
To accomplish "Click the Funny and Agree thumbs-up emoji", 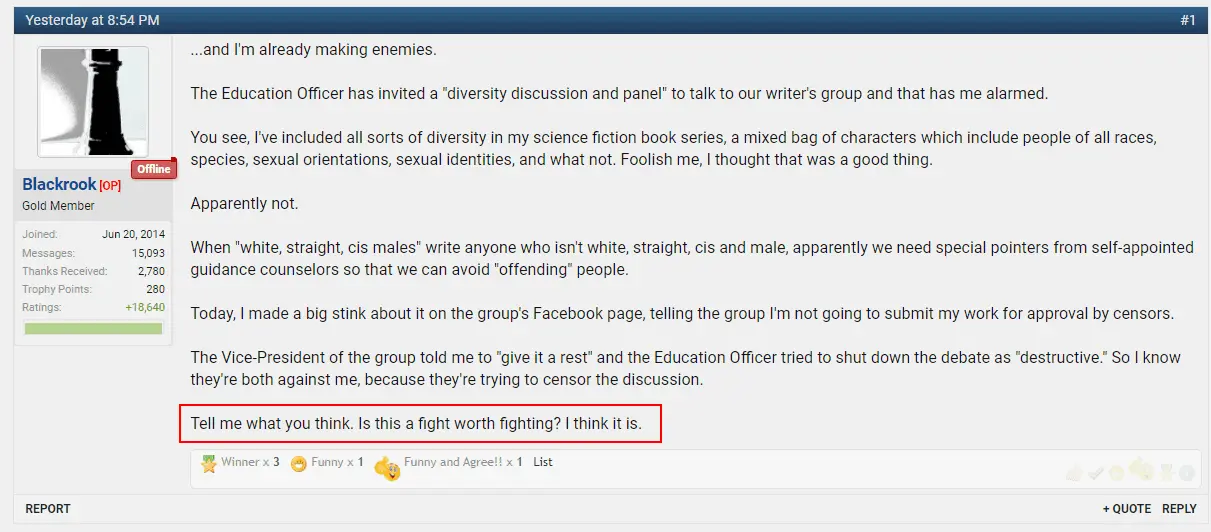I will click(387, 466).
